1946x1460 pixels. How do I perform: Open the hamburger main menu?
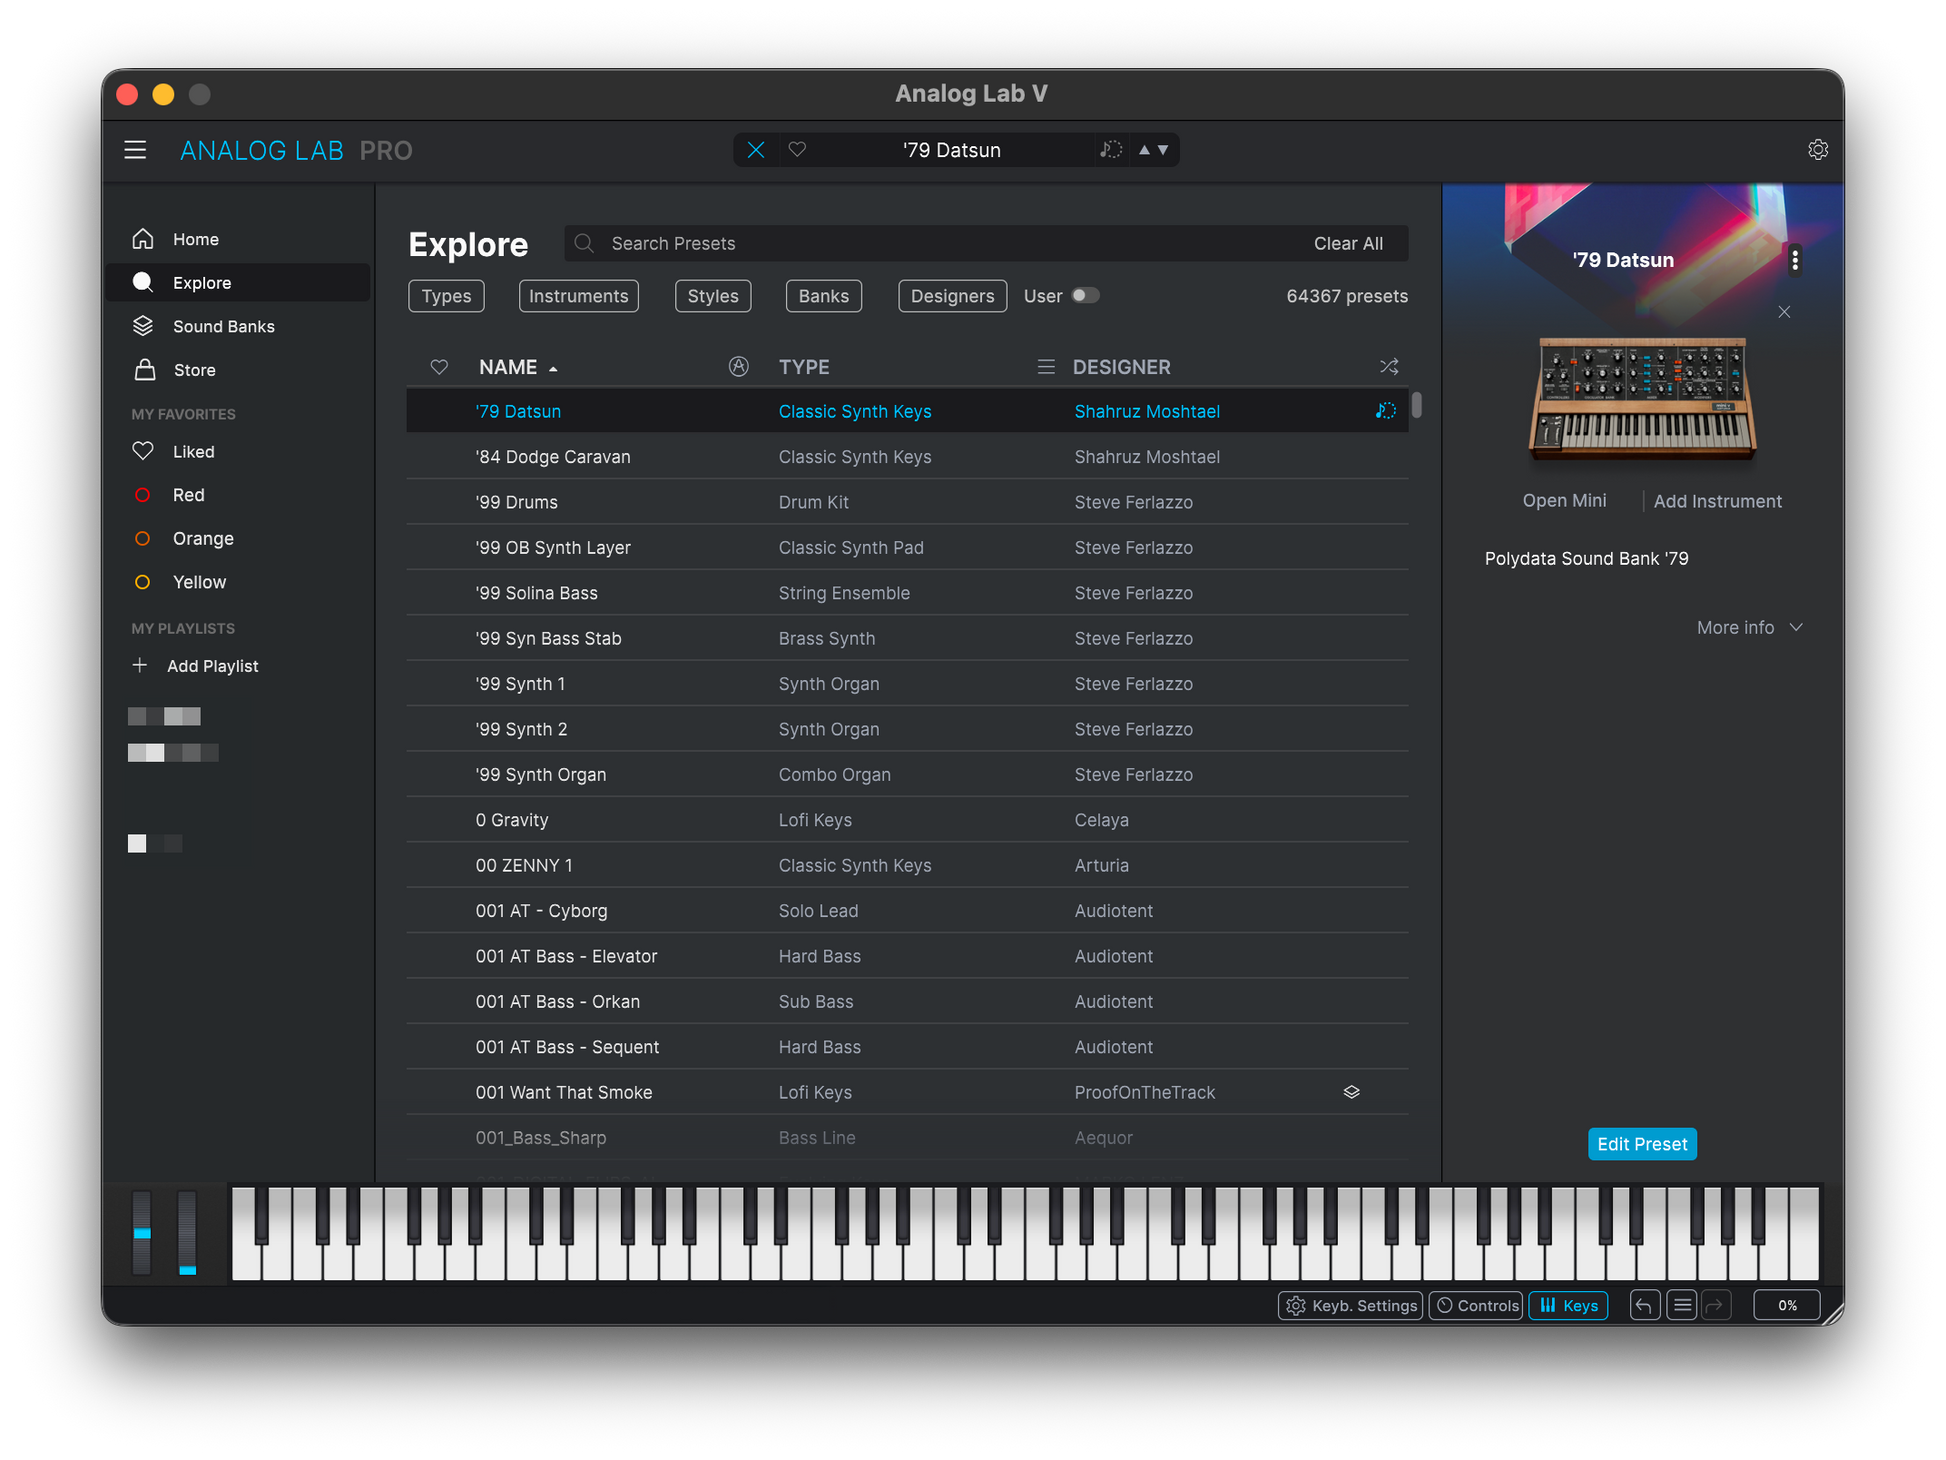click(x=135, y=150)
